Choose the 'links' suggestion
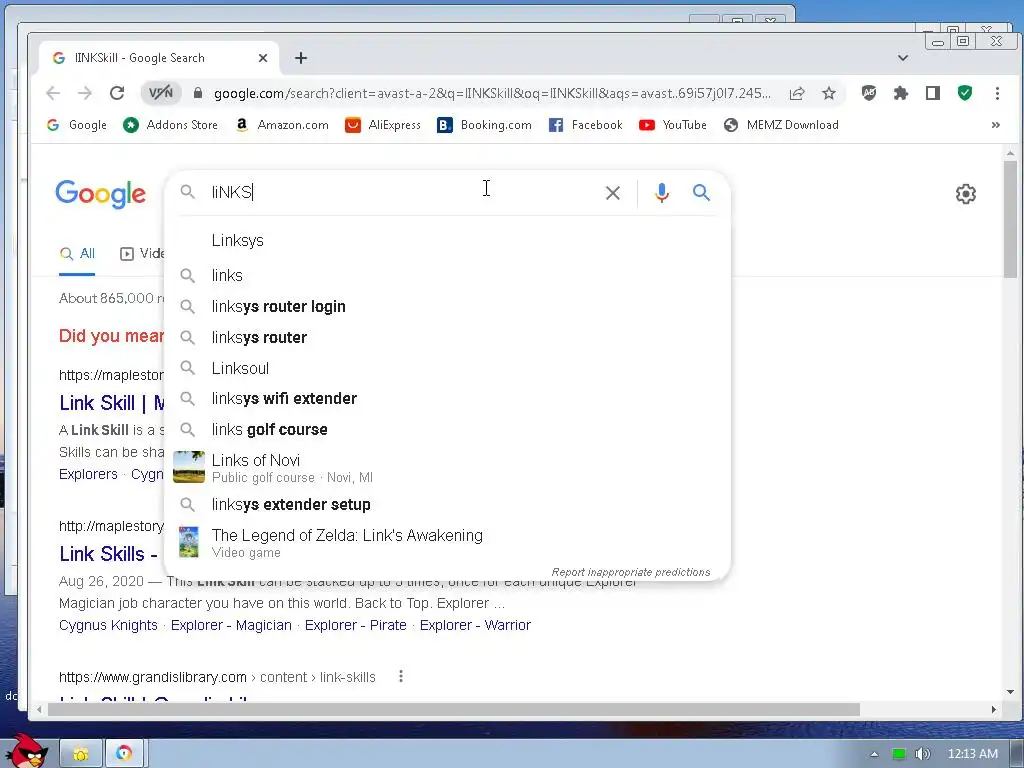The width and height of the screenshot is (1024, 768). point(447,276)
